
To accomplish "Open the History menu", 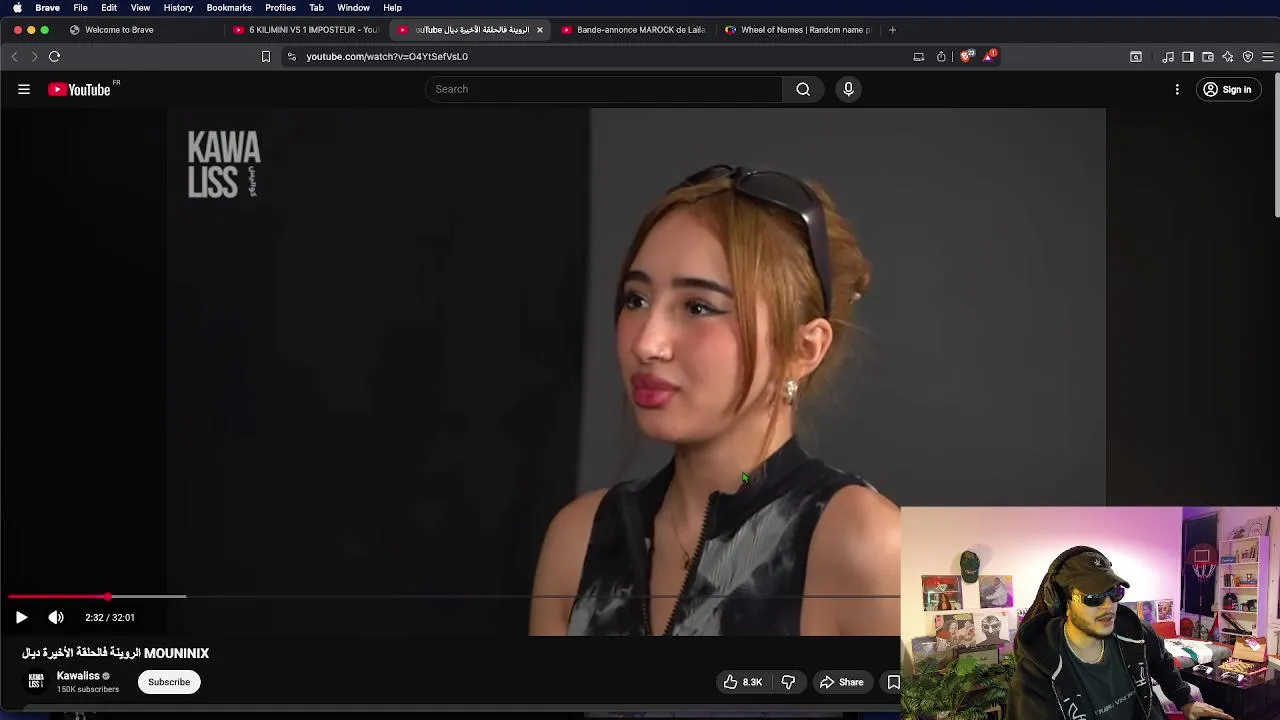I will [x=178, y=8].
